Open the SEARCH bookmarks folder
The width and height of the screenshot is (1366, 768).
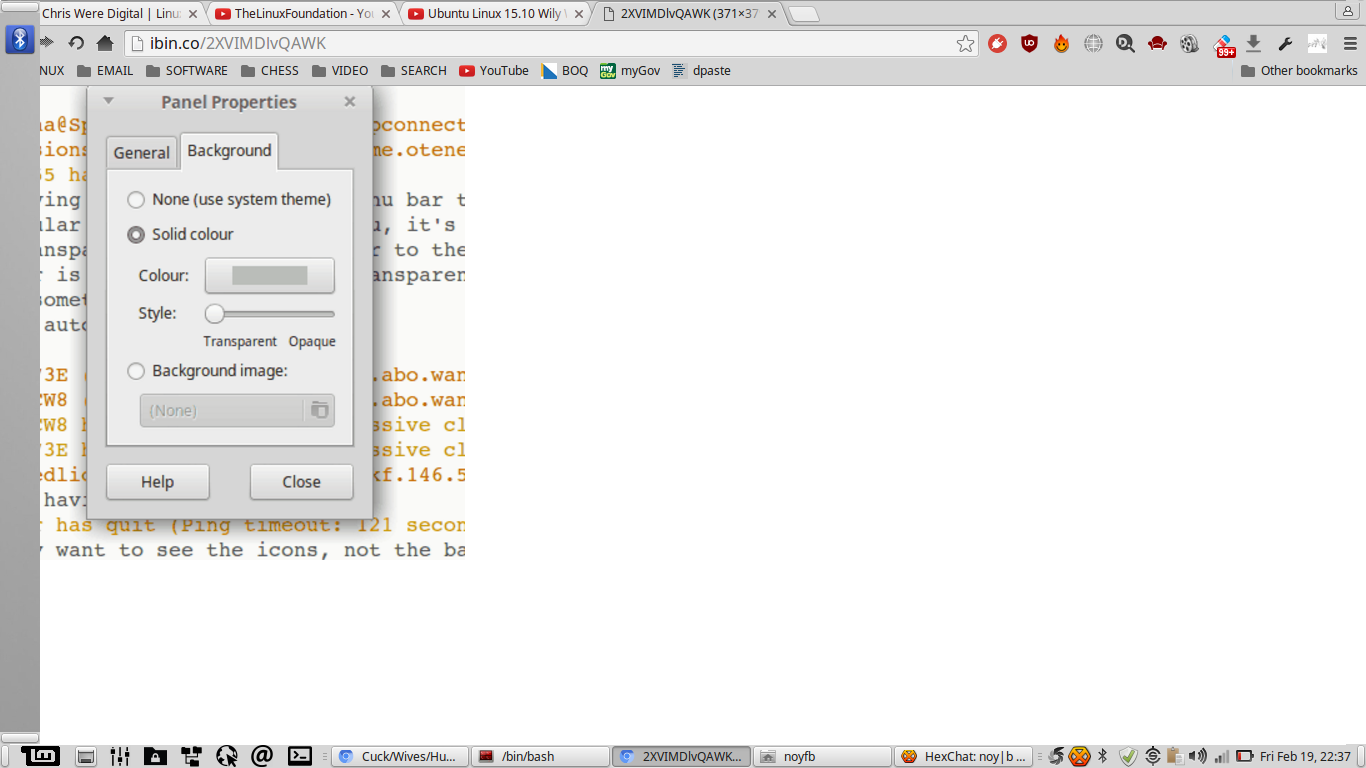click(x=413, y=71)
